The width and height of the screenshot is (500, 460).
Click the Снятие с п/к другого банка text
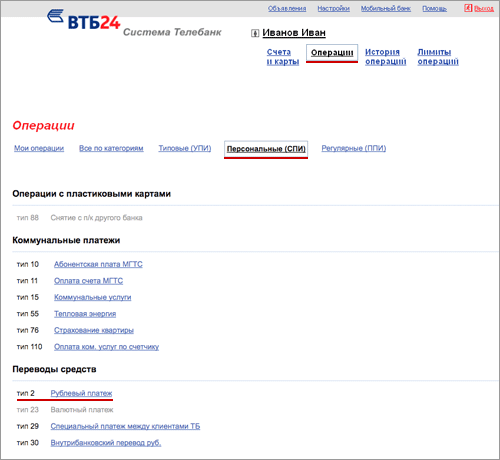tap(97, 218)
